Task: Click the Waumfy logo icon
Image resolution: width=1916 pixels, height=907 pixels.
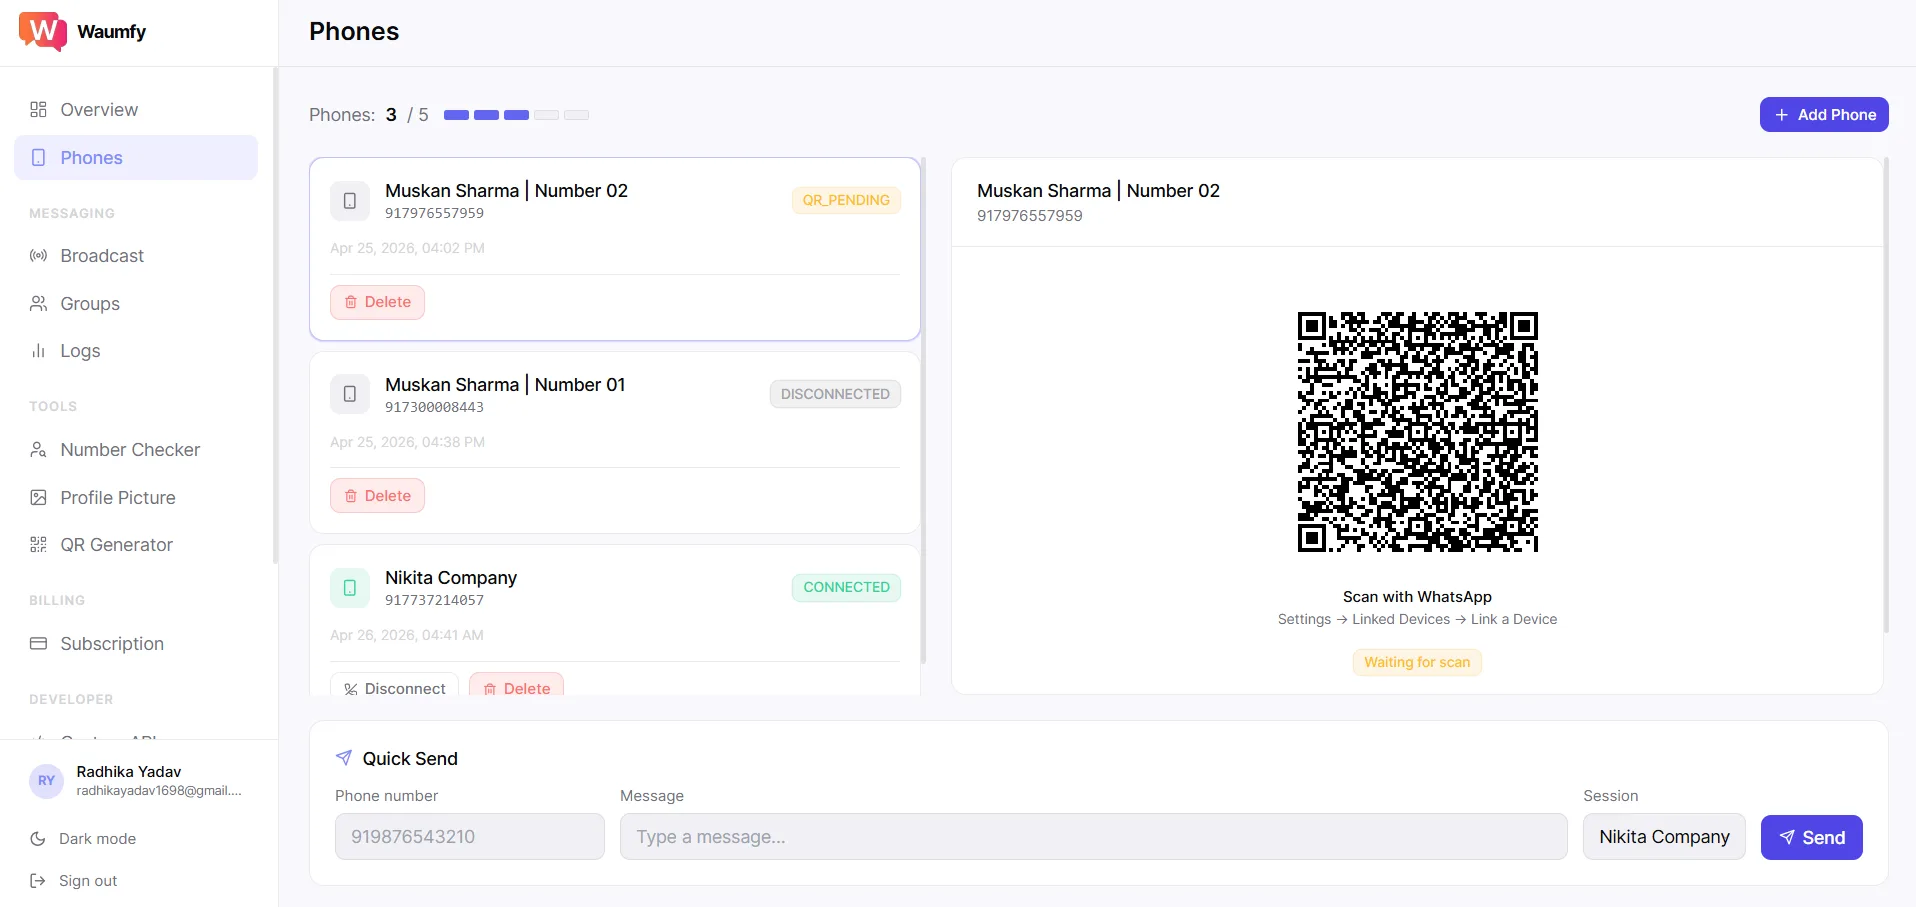Action: [x=43, y=31]
